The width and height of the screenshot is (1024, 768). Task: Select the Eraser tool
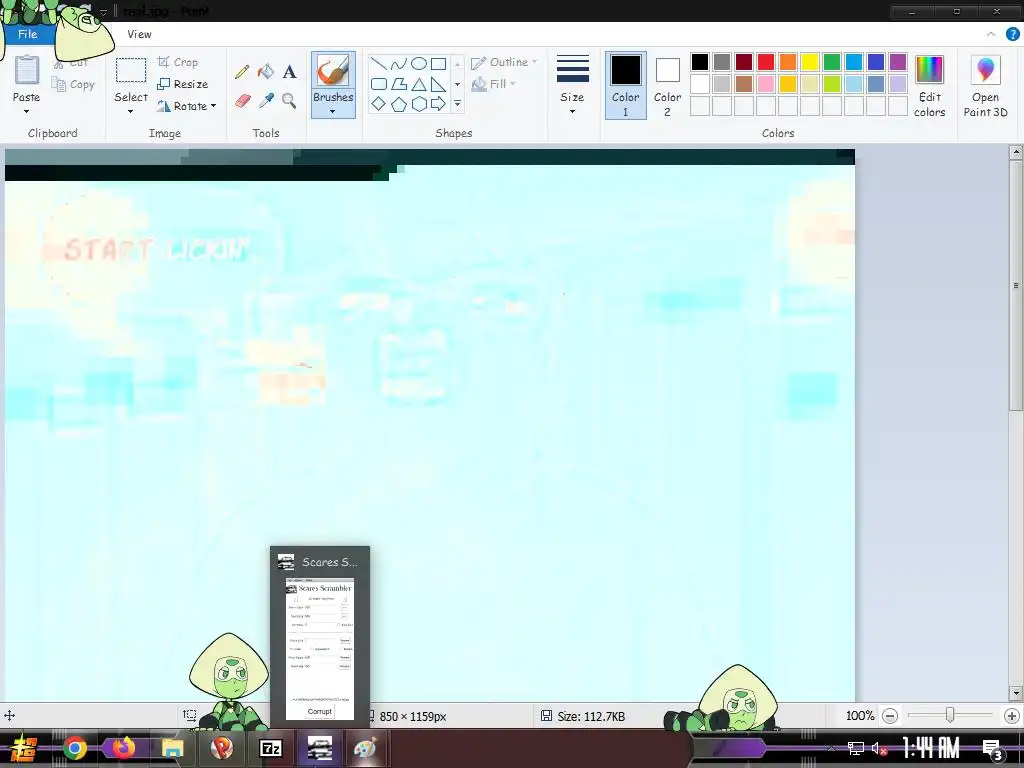tap(242, 101)
